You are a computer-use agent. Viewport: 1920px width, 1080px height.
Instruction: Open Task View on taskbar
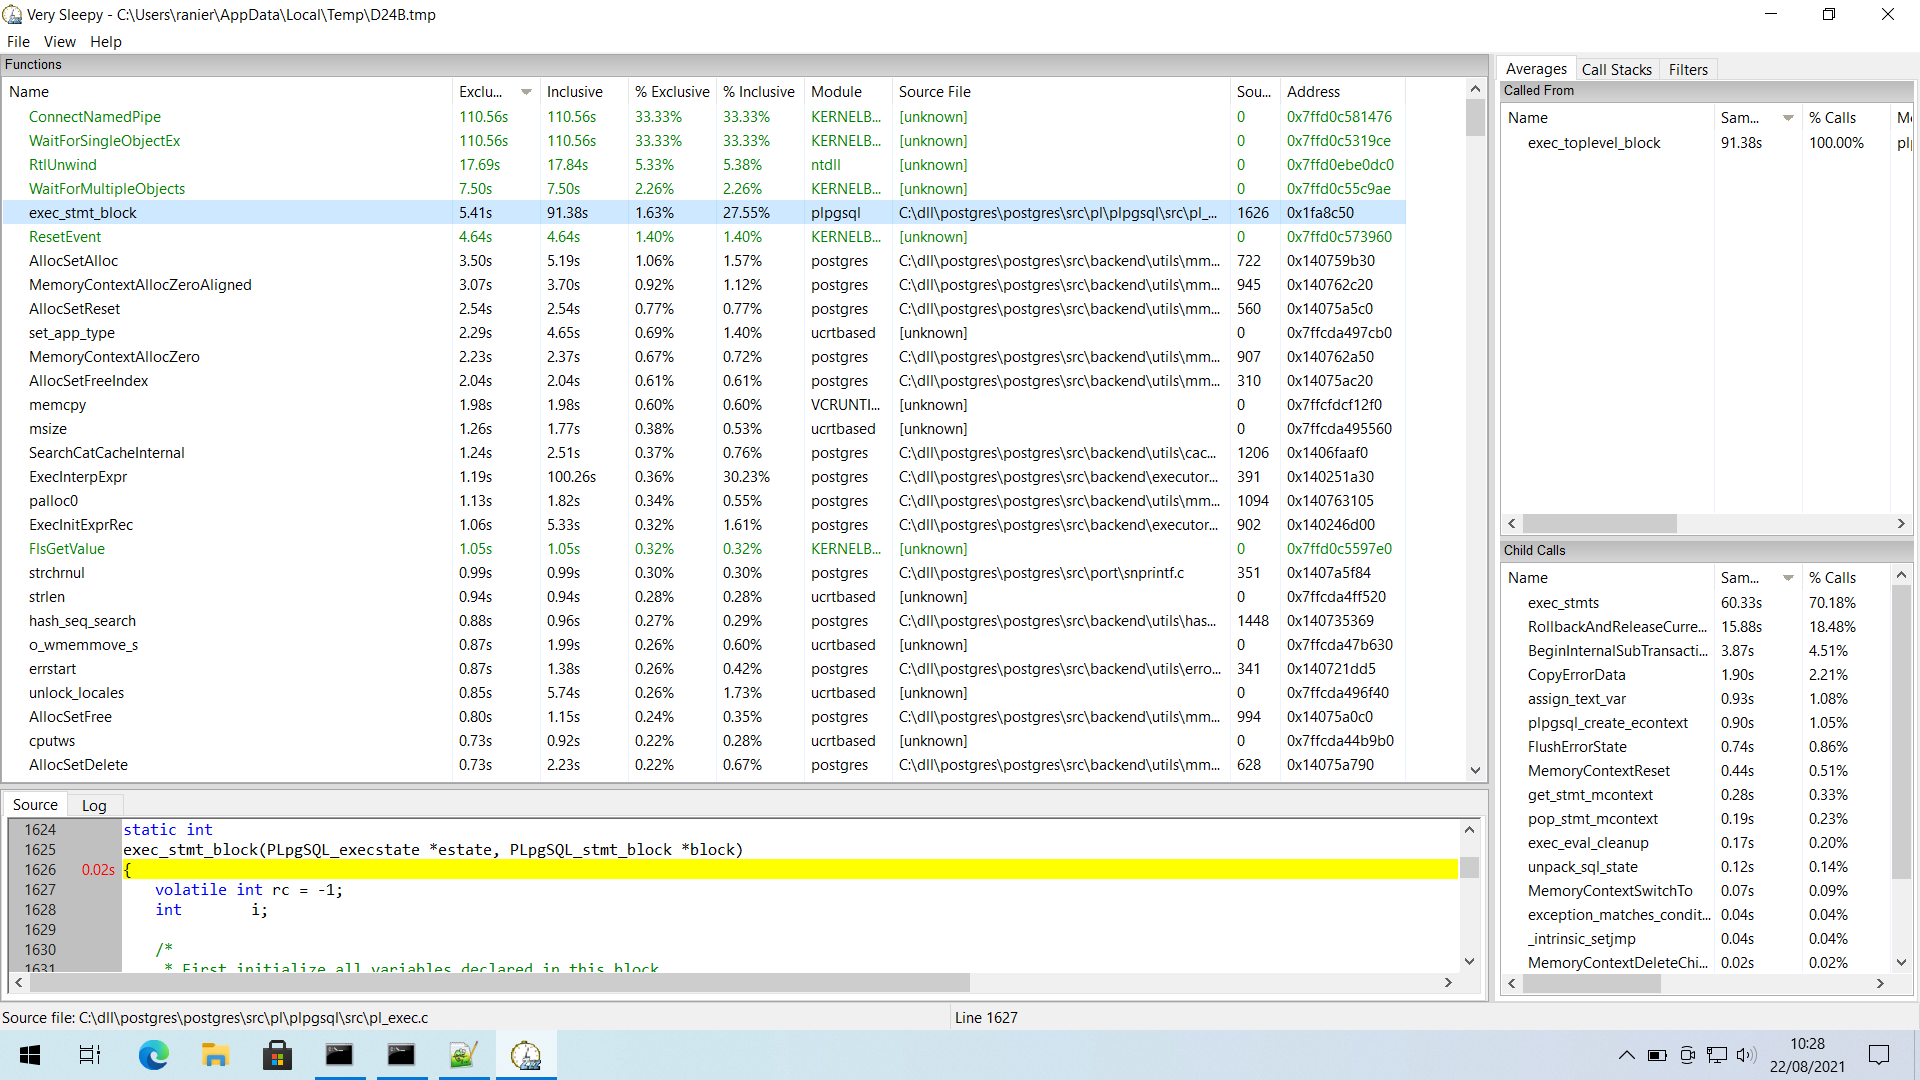(x=90, y=1055)
